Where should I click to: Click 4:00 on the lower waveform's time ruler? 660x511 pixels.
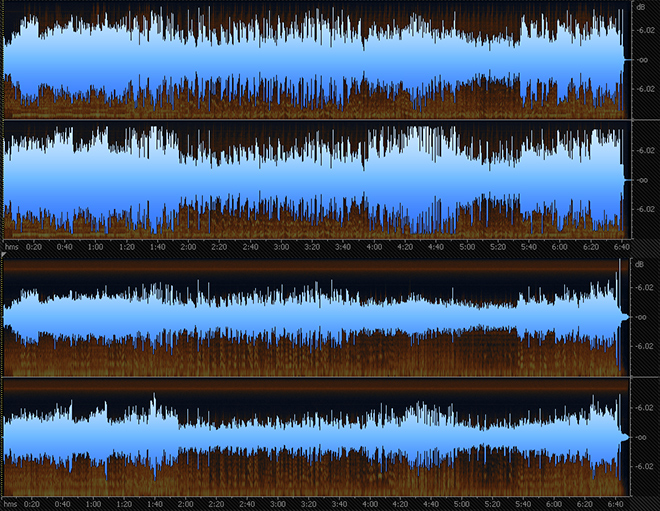(370, 504)
